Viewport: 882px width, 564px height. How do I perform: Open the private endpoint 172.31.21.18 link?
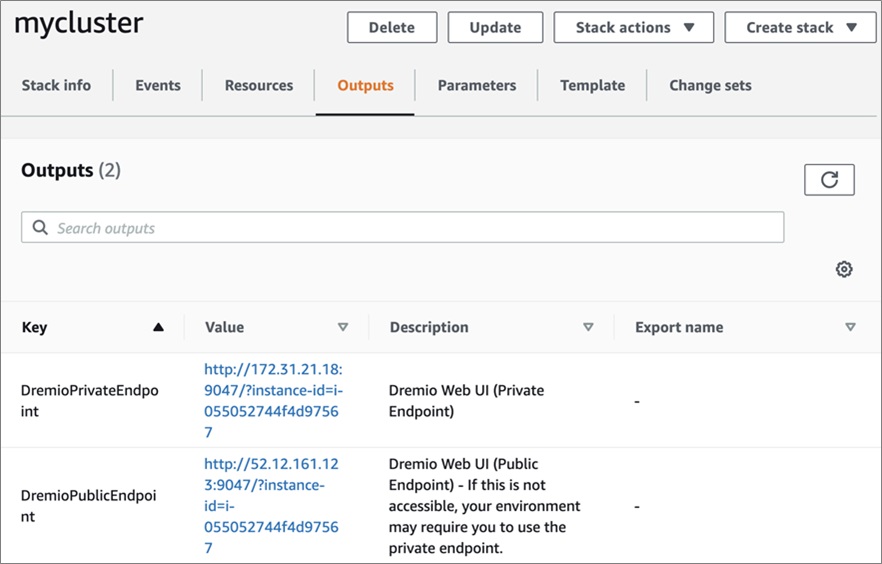pos(273,400)
